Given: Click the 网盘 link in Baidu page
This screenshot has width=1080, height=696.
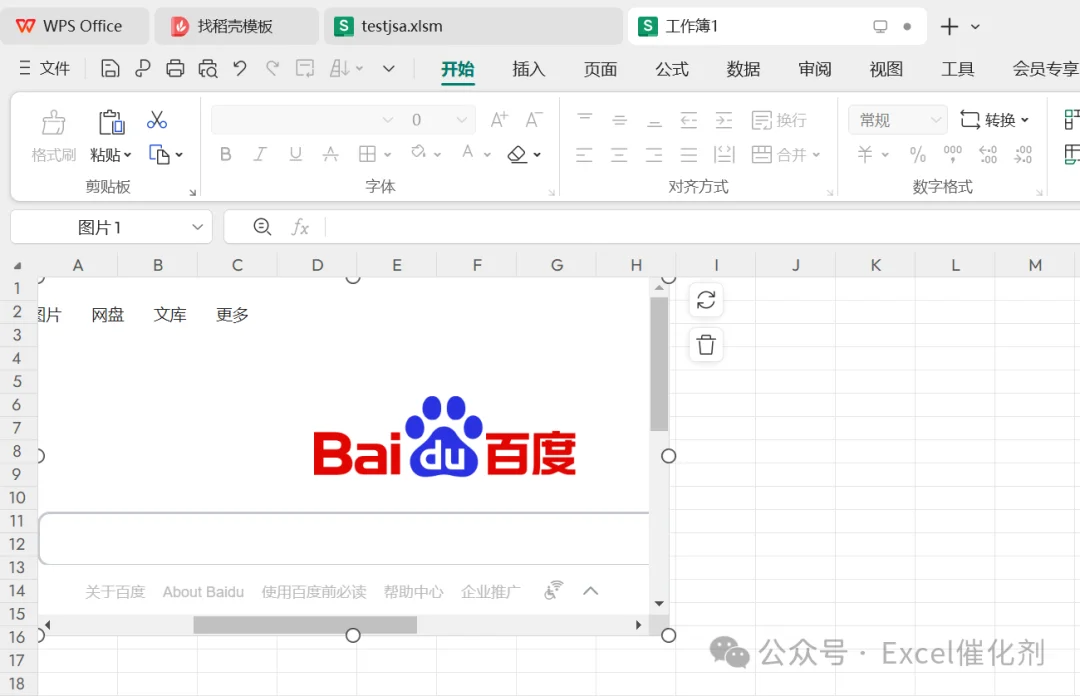Looking at the screenshot, I should pyautogui.click(x=107, y=315).
